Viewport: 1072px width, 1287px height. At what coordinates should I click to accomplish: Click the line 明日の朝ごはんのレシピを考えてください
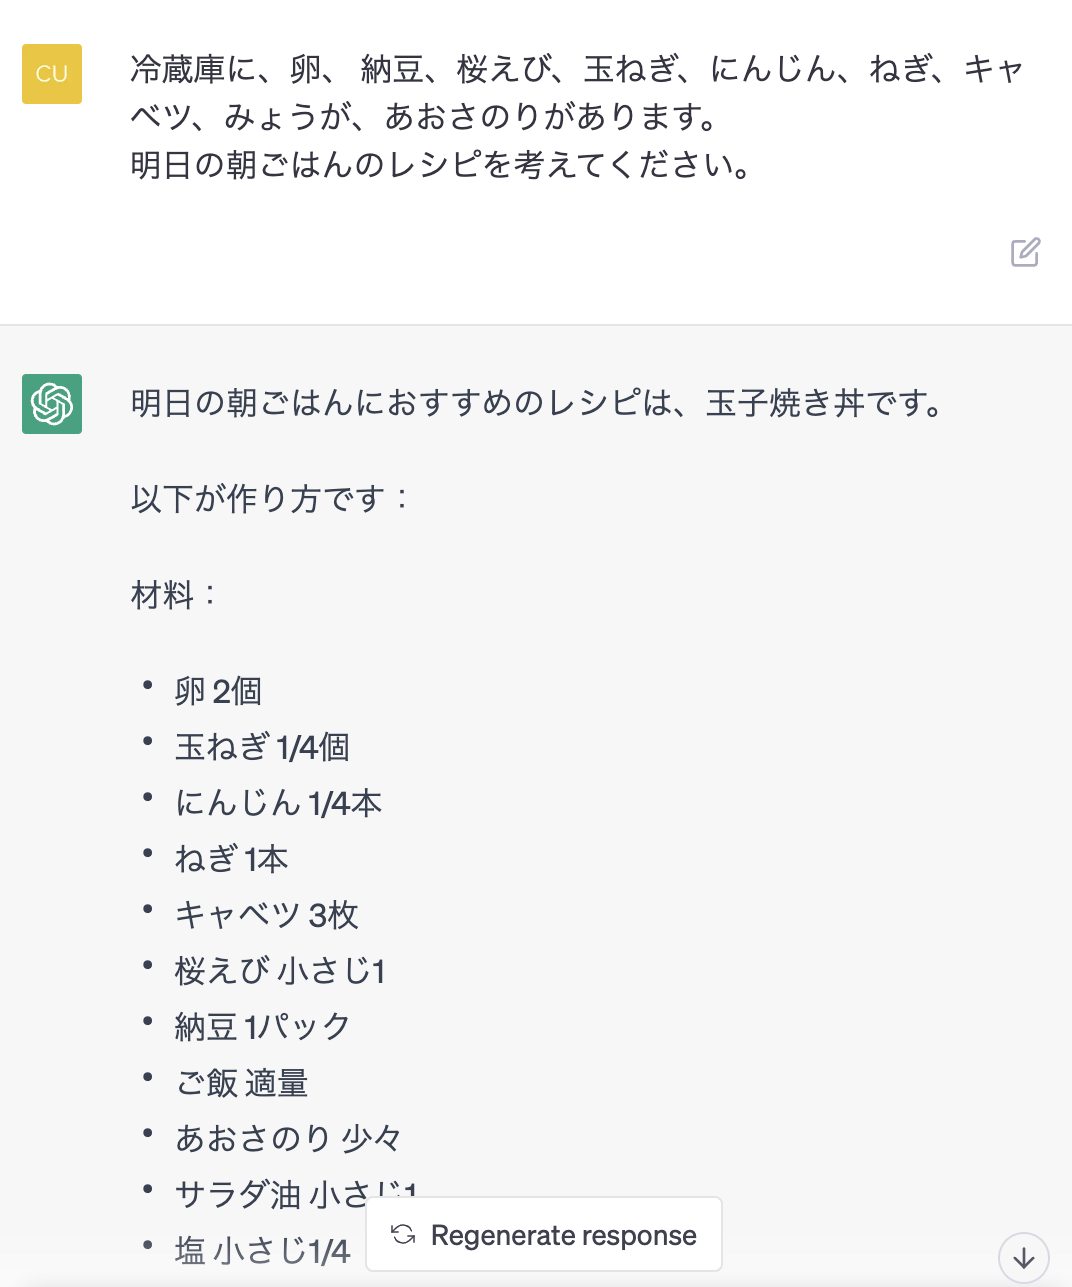440,165
